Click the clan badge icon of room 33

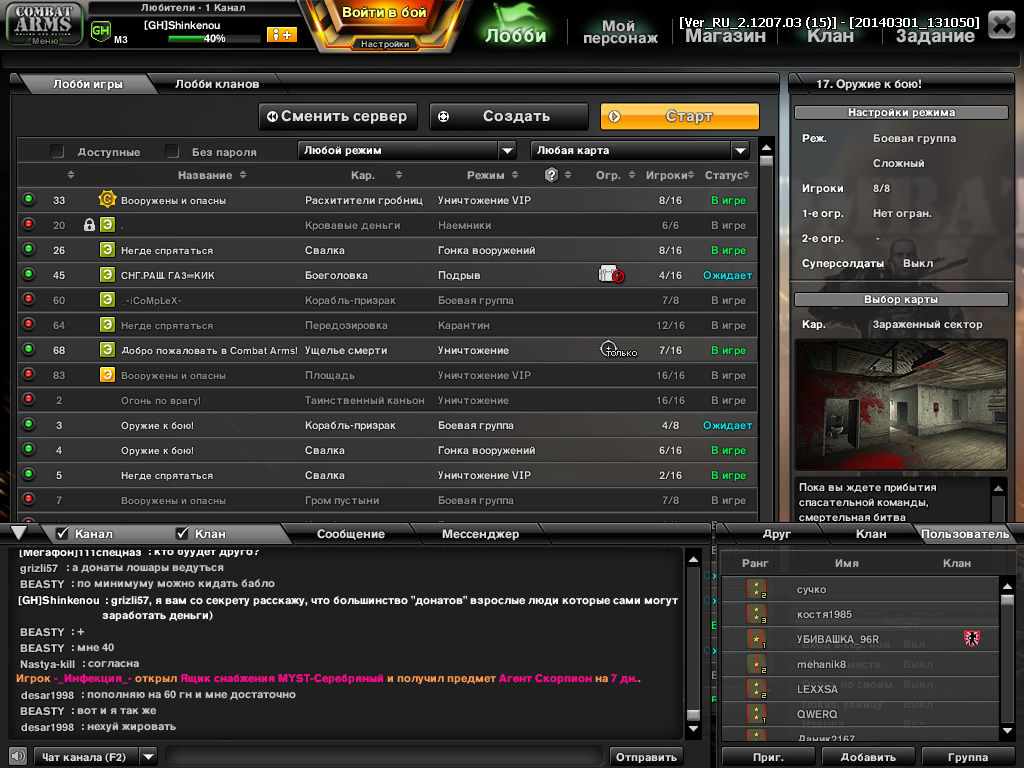(x=107, y=199)
